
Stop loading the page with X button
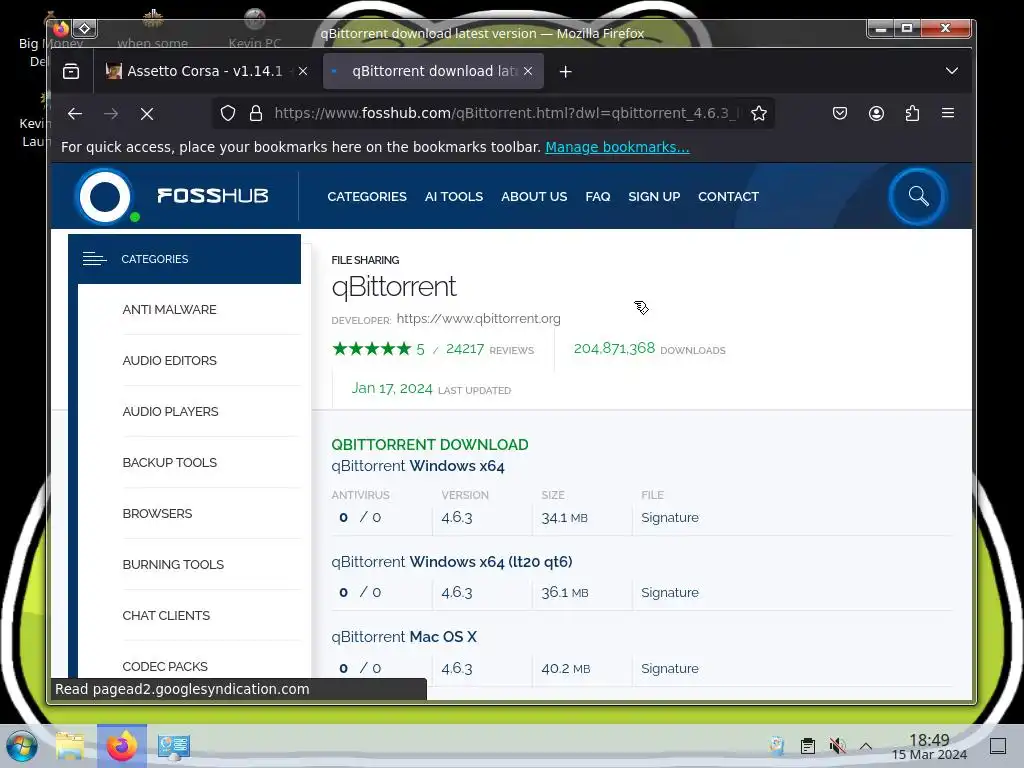coord(147,114)
